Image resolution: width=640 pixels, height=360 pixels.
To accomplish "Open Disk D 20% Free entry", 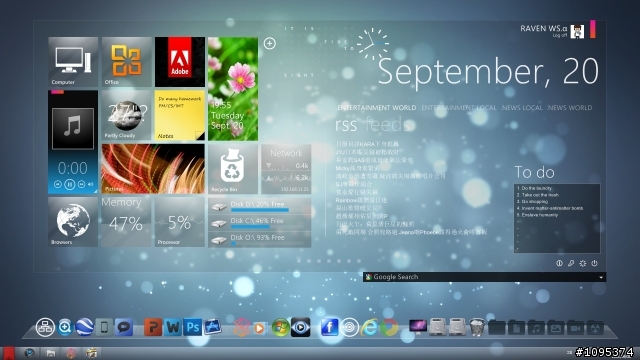I will point(260,206).
